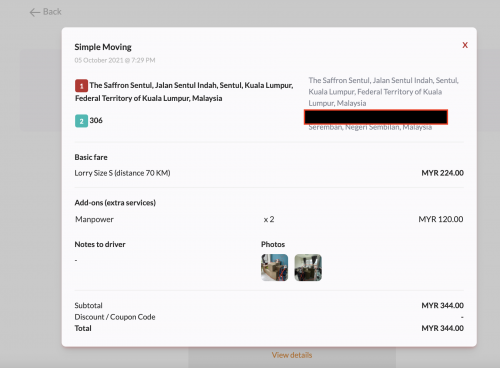Select the Total MYR 344.00 amount

tap(442, 328)
